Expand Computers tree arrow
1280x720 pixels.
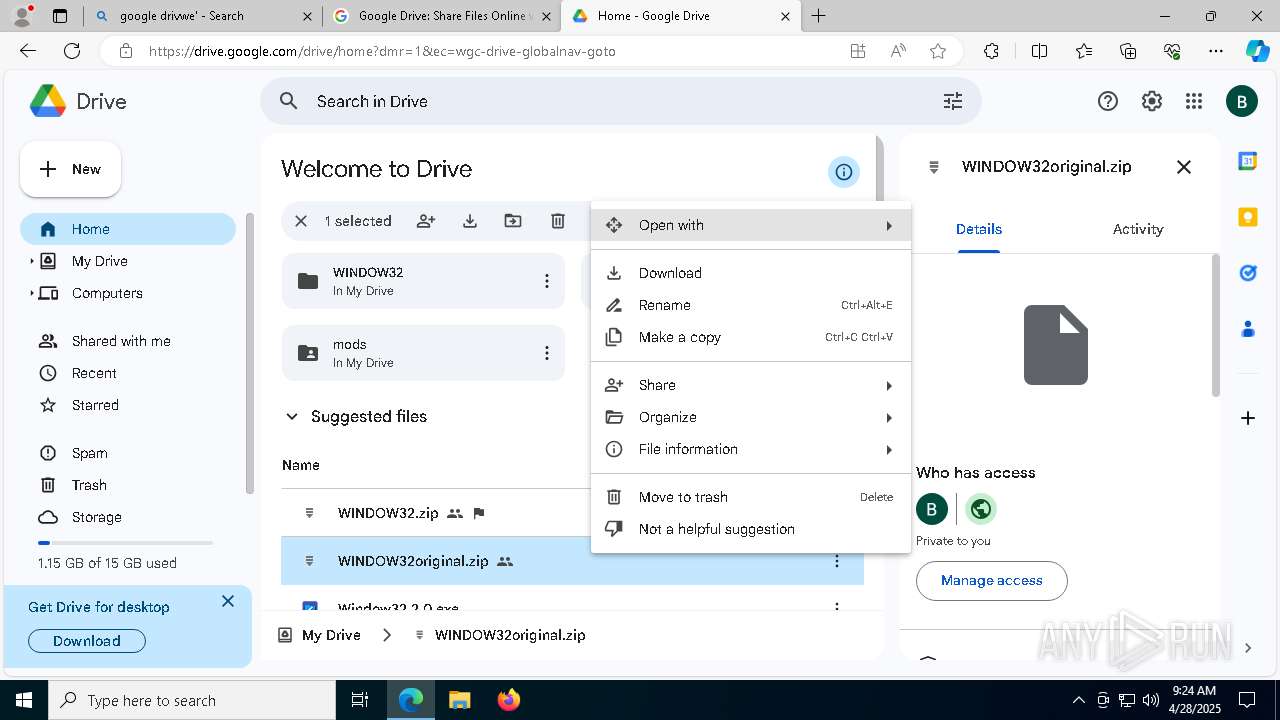point(31,293)
